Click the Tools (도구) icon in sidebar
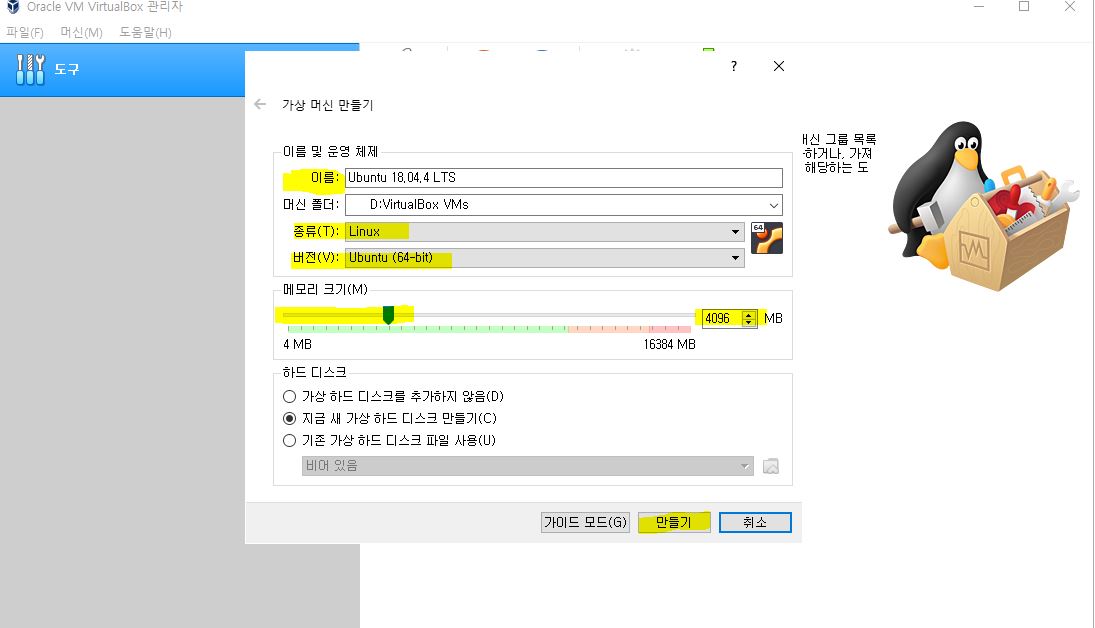 coord(30,69)
